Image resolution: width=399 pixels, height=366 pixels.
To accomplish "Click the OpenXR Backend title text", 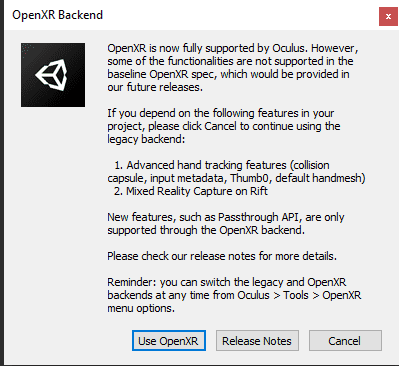I will click(57, 15).
